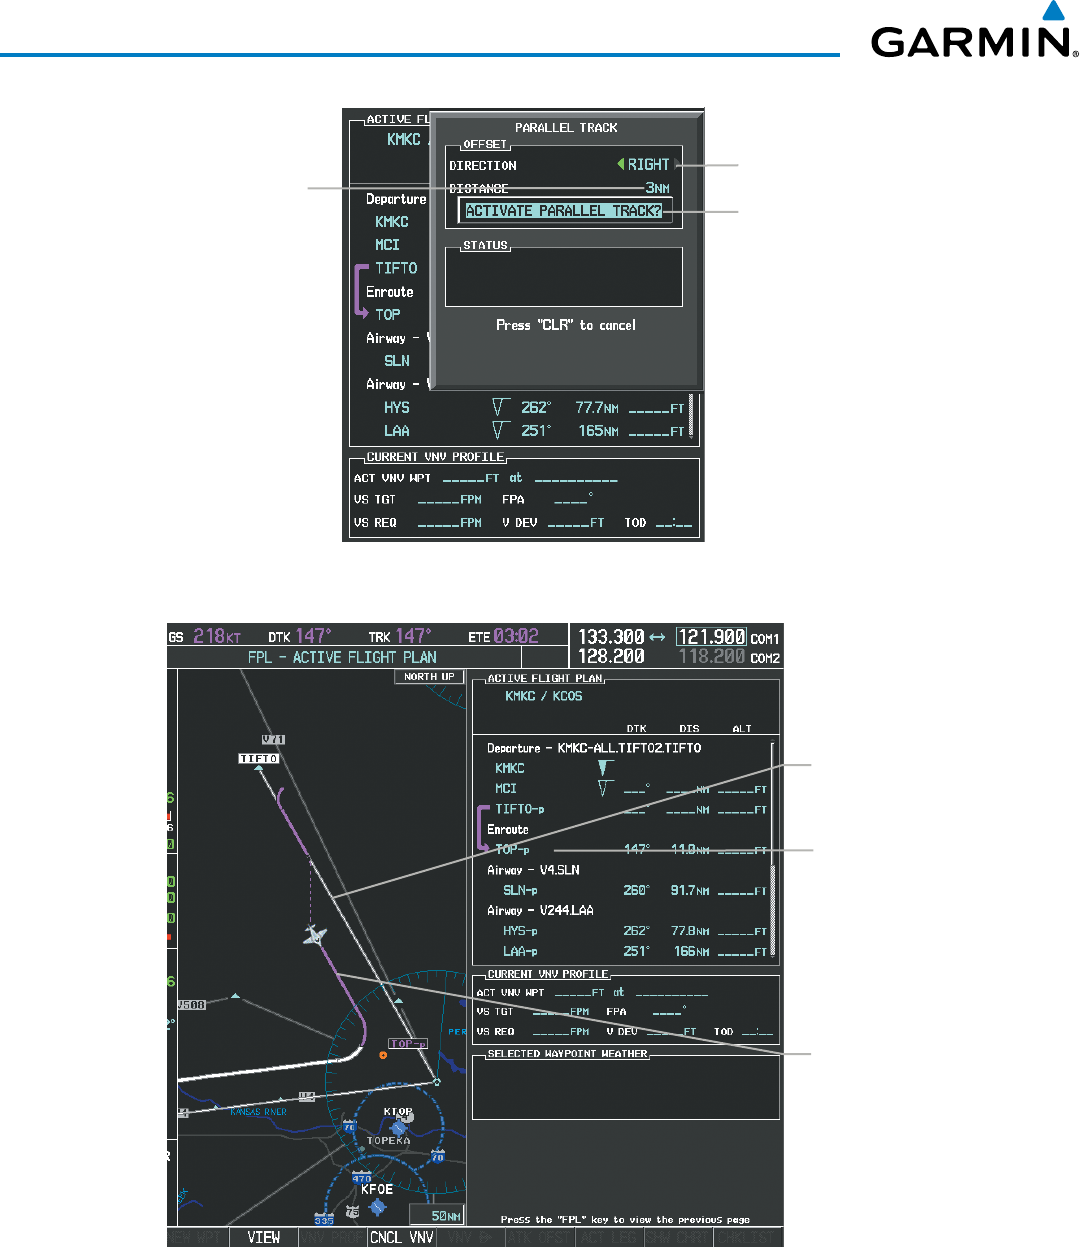Click the NORTH UP orientation label
The height and width of the screenshot is (1247, 1080).
pos(429,677)
